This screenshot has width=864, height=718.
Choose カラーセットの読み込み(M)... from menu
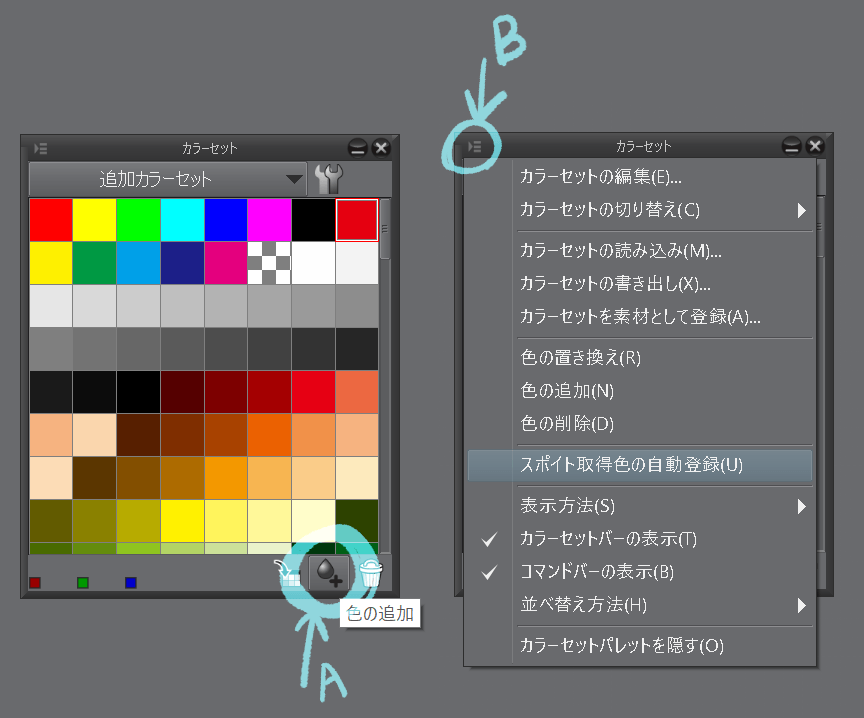click(620, 251)
